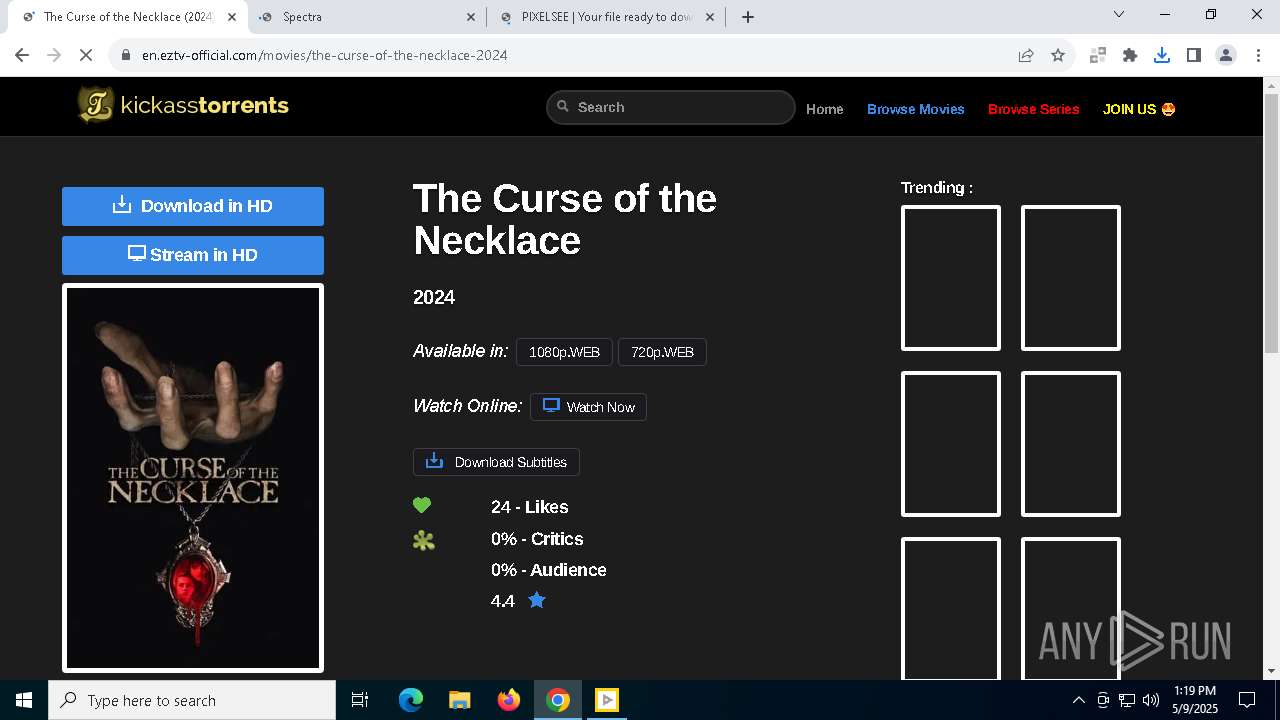Click the Windows taskbar search box
Screen dimensions: 1280x720
(x=192, y=700)
